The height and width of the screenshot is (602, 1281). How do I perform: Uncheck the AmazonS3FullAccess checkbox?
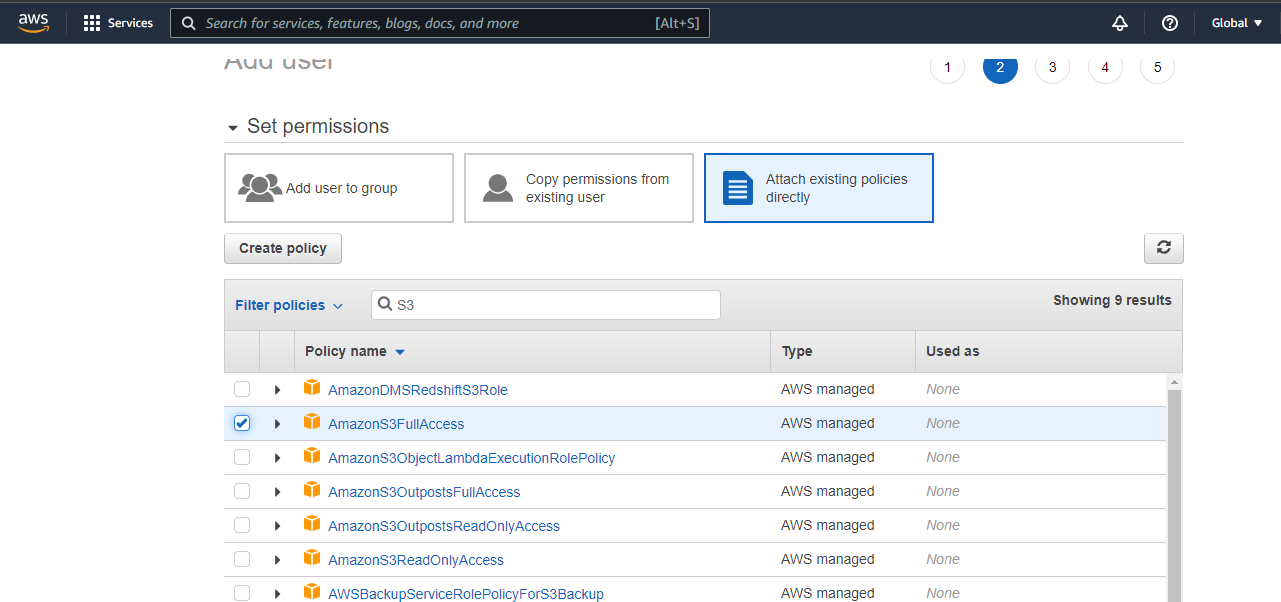tap(242, 423)
